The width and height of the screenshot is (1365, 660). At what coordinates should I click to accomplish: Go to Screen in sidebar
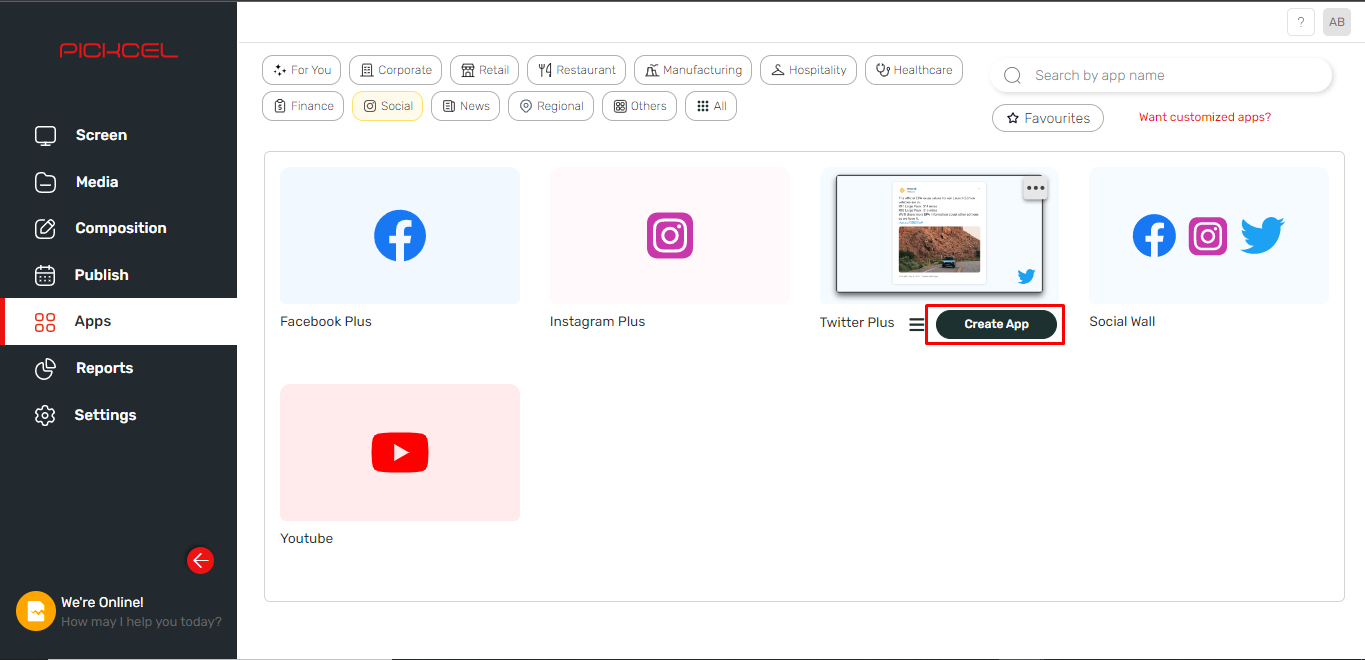pos(101,135)
